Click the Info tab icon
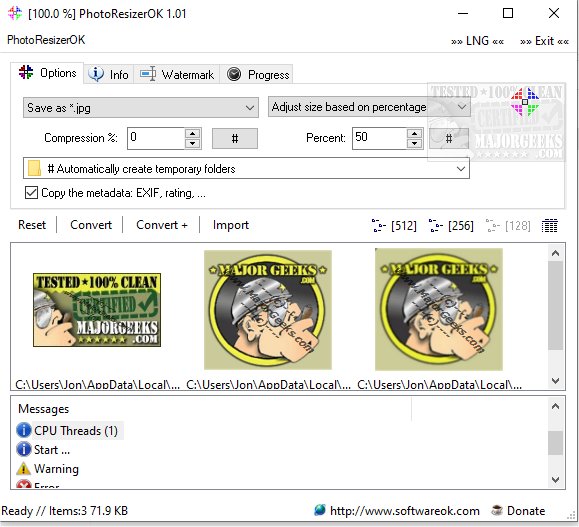 coord(96,74)
